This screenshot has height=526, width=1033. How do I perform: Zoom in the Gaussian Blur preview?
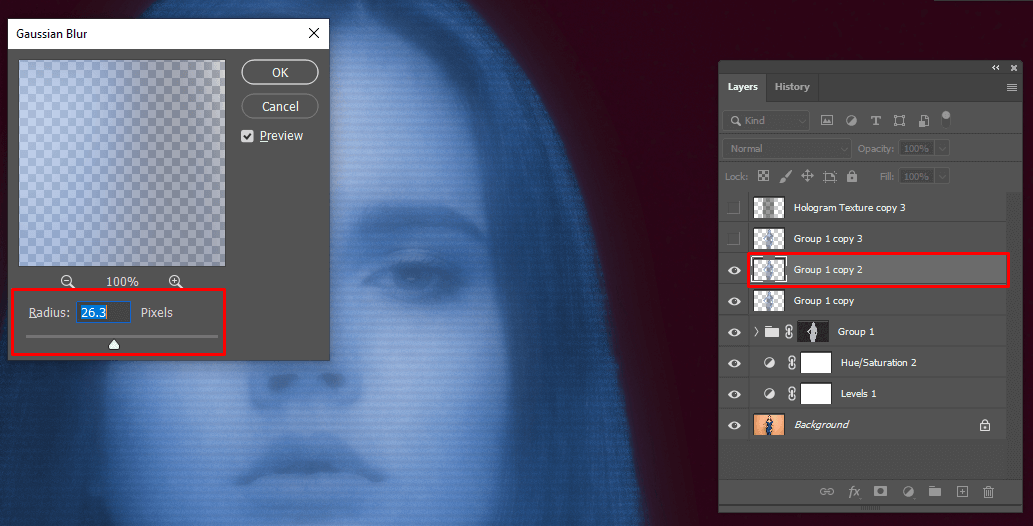(175, 281)
